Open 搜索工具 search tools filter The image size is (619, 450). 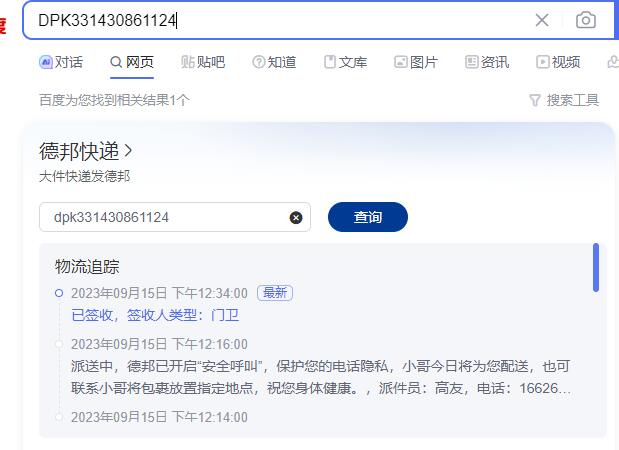(x=564, y=100)
